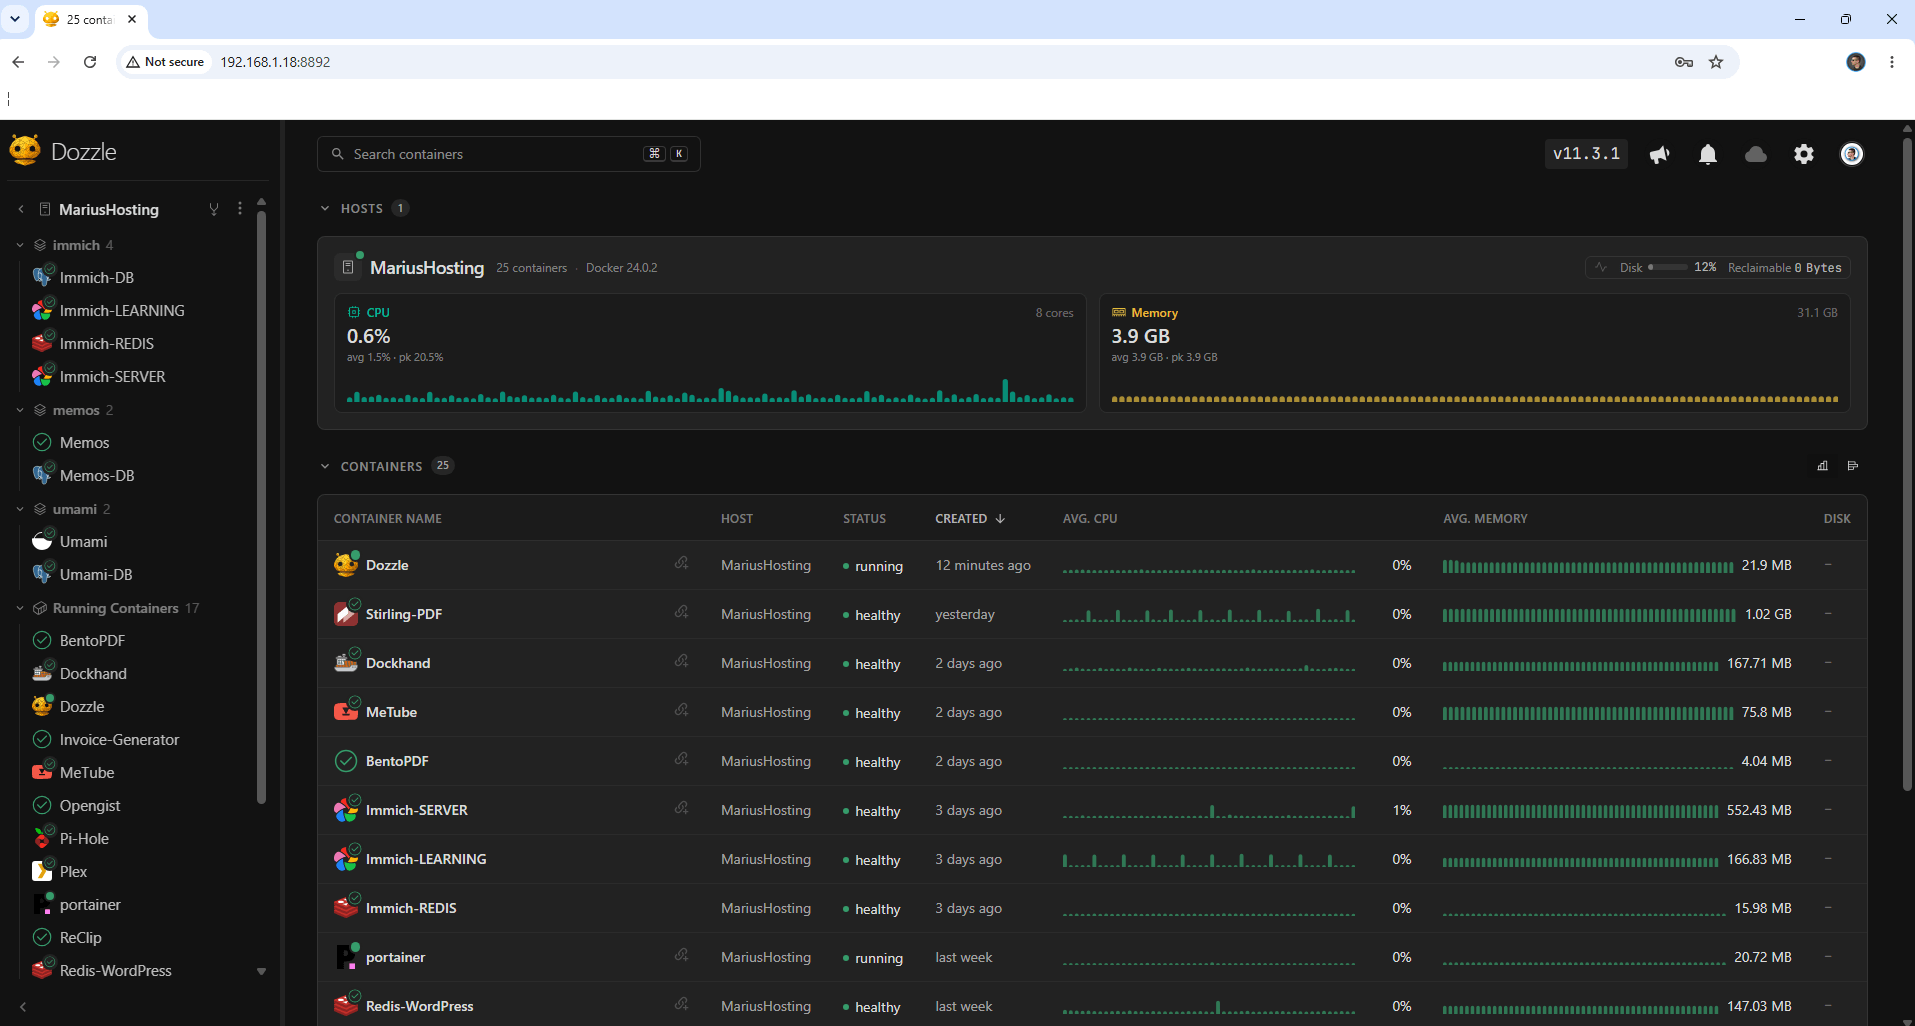This screenshot has height=1026, width=1915.
Task: Collapse the immich group in sidebar
Action: click(x=20, y=245)
